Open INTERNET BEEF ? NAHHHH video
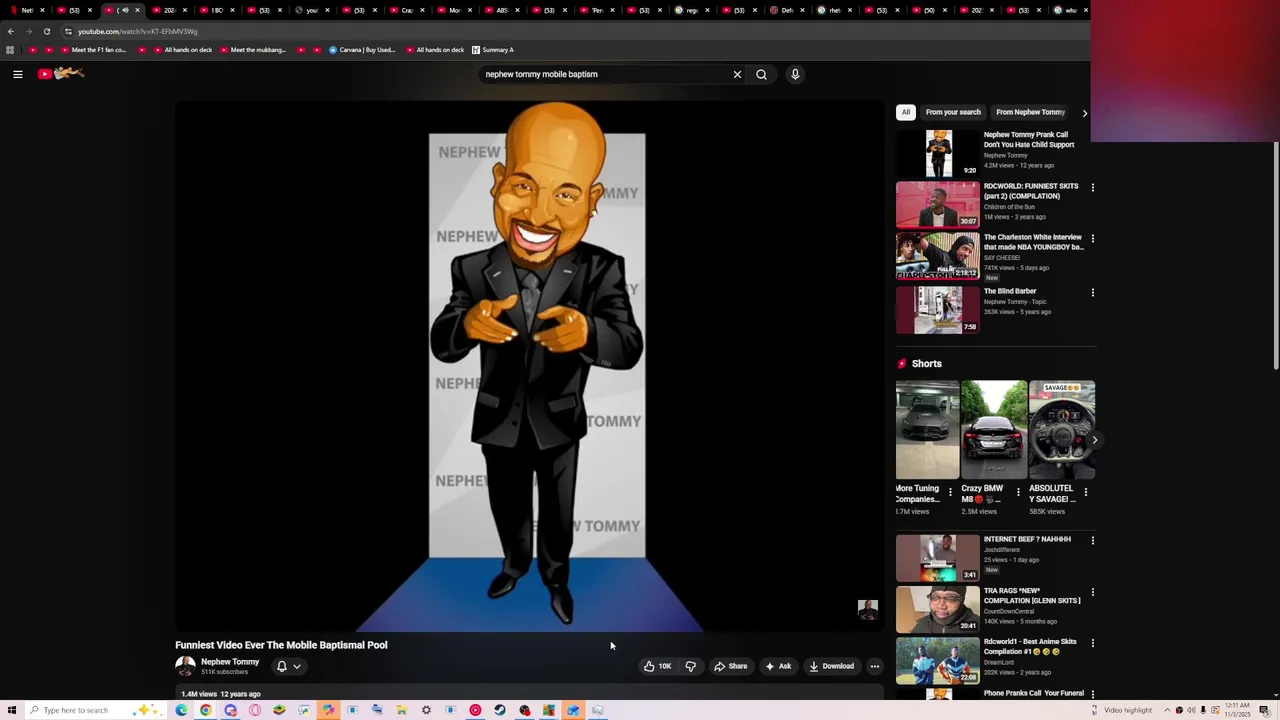Image resolution: width=1280 pixels, height=720 pixels. [1027, 539]
